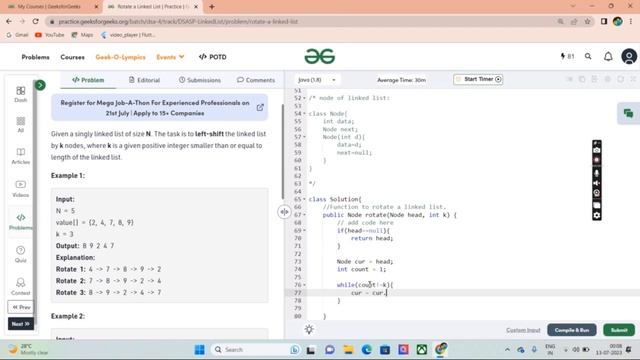The height and width of the screenshot is (360, 640).
Task: Open the Courses menu in the top navigation
Action: pos(73,57)
